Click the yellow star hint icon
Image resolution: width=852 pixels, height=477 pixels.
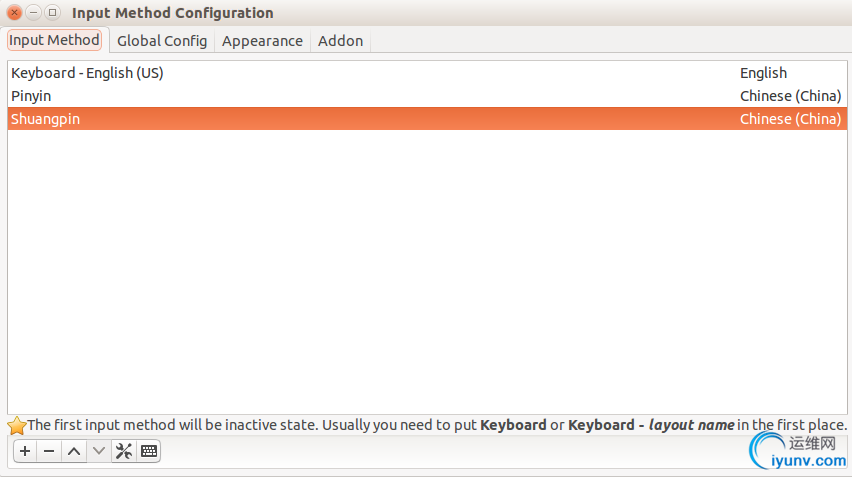click(17, 425)
